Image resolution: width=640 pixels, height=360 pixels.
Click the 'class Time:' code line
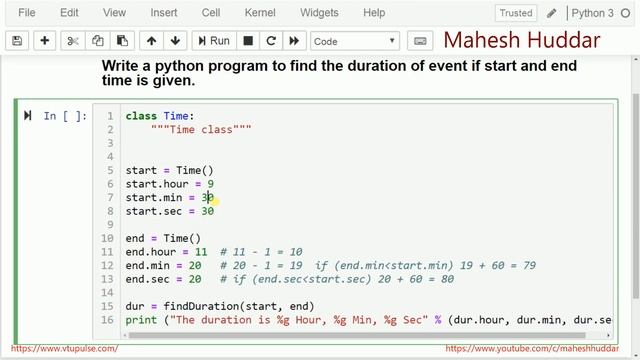[x=160, y=116]
